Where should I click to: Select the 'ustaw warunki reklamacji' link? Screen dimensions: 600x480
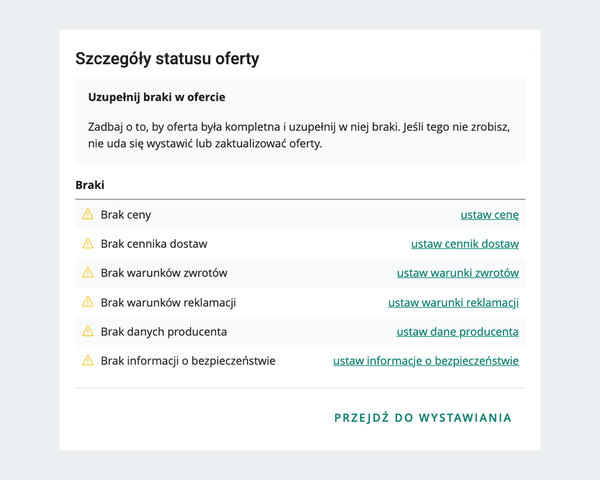pos(453,302)
